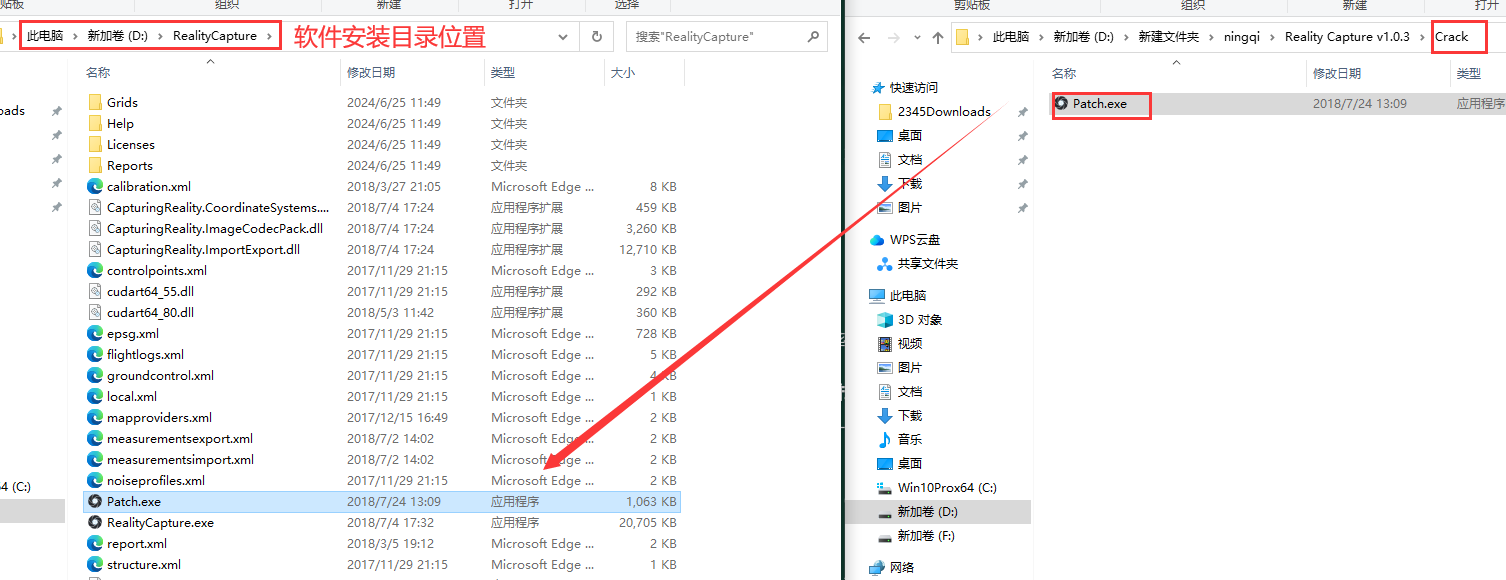Expand chevron after ningqi in right address bar
The width and height of the screenshot is (1506, 580).
tap(1272, 37)
